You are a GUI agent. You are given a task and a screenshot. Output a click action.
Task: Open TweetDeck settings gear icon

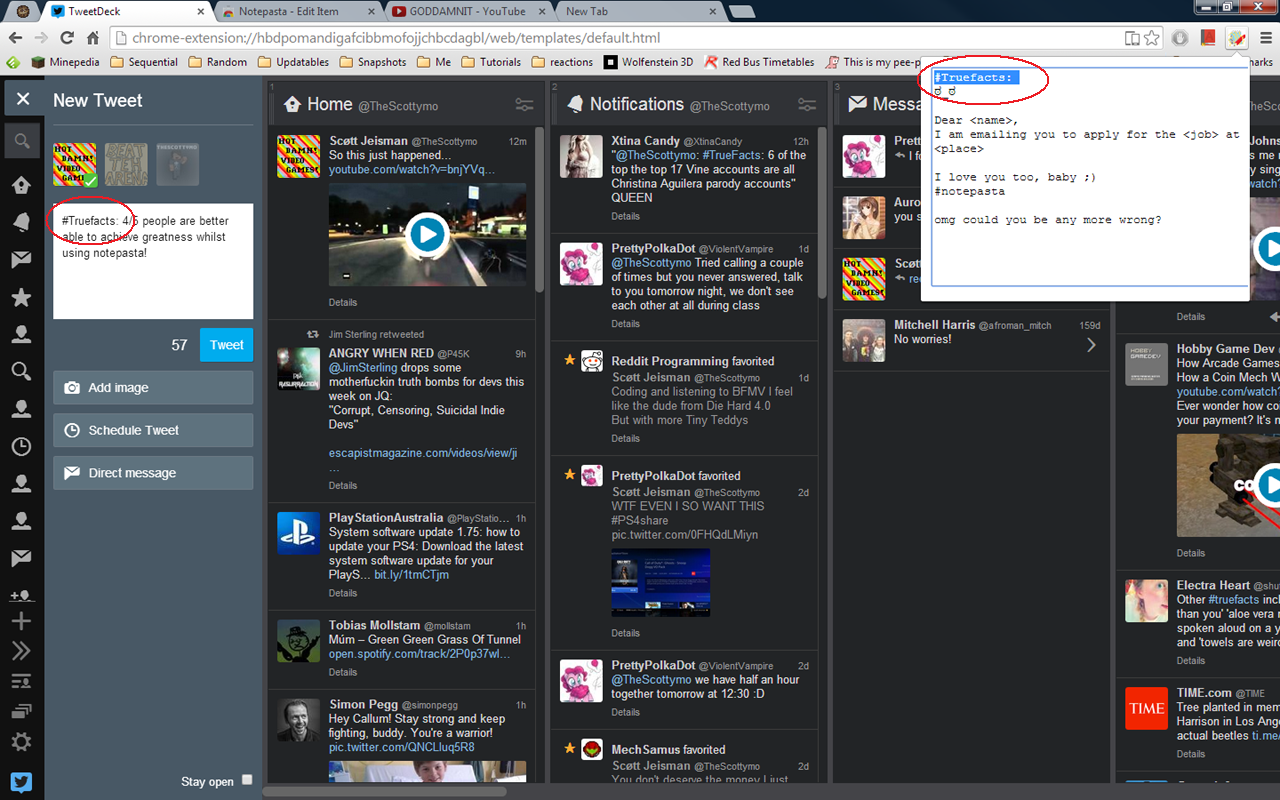point(21,742)
